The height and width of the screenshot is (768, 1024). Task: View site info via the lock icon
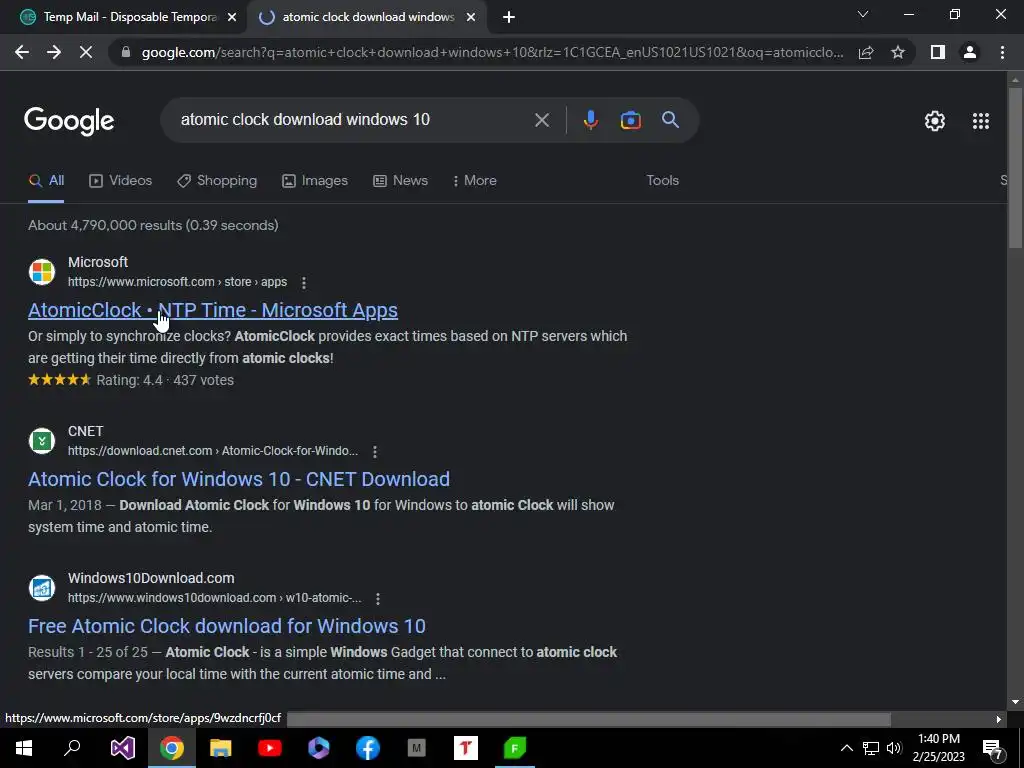tap(126, 52)
